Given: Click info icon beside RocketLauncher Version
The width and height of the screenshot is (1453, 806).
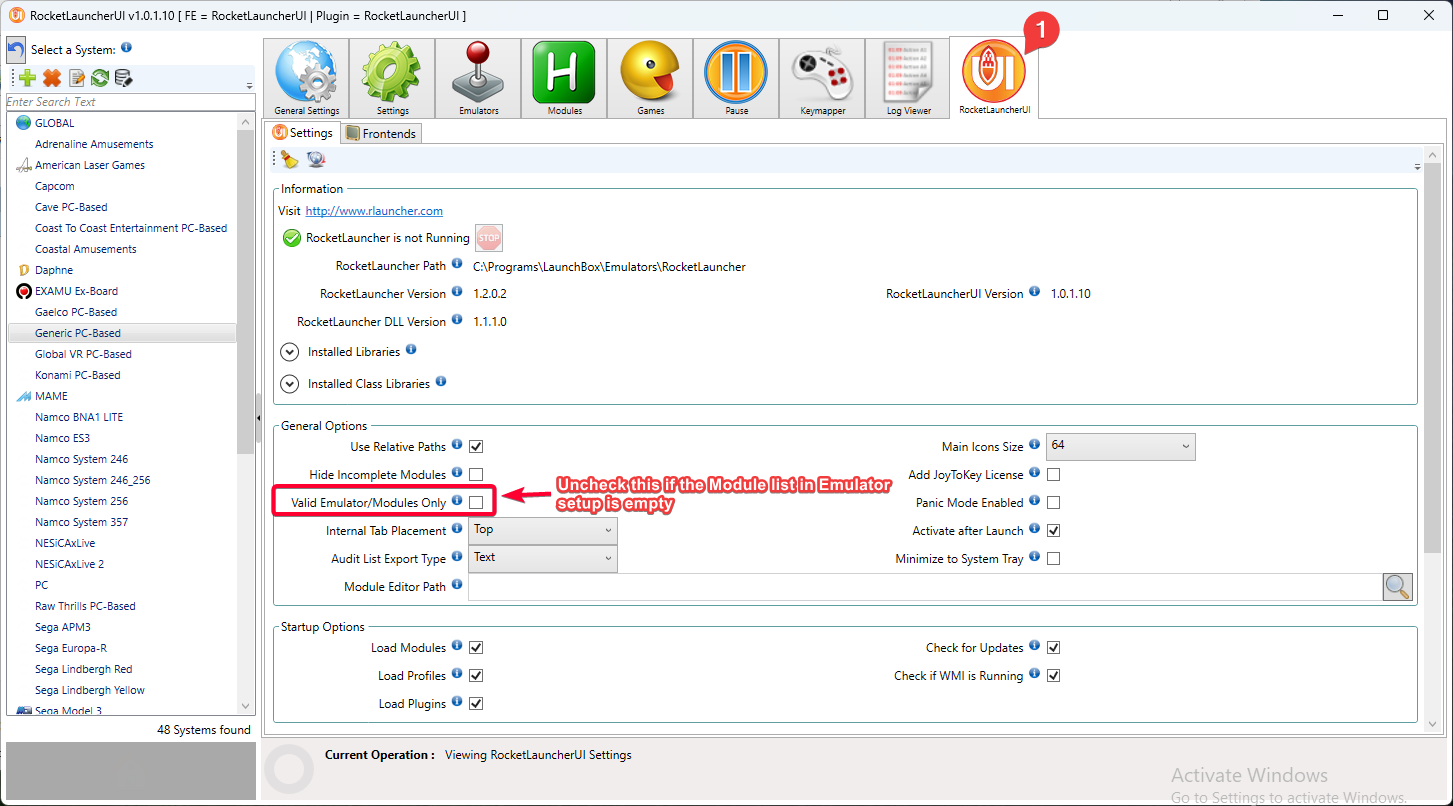Looking at the screenshot, I should (457, 293).
